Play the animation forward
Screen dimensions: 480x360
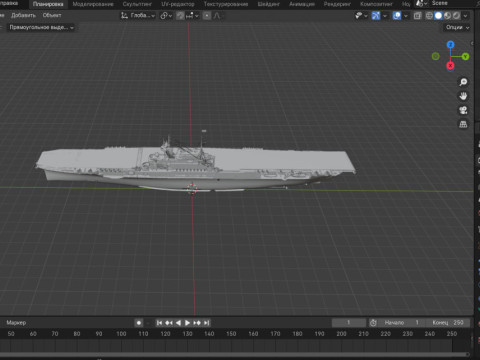pos(187,323)
